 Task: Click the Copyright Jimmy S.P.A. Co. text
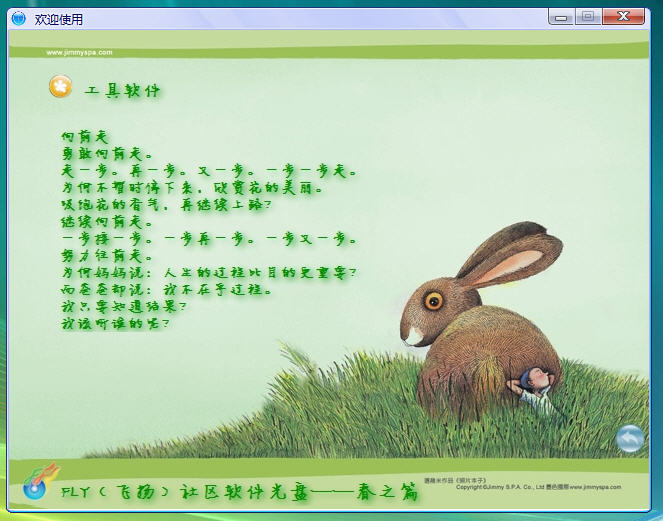[x=538, y=487]
